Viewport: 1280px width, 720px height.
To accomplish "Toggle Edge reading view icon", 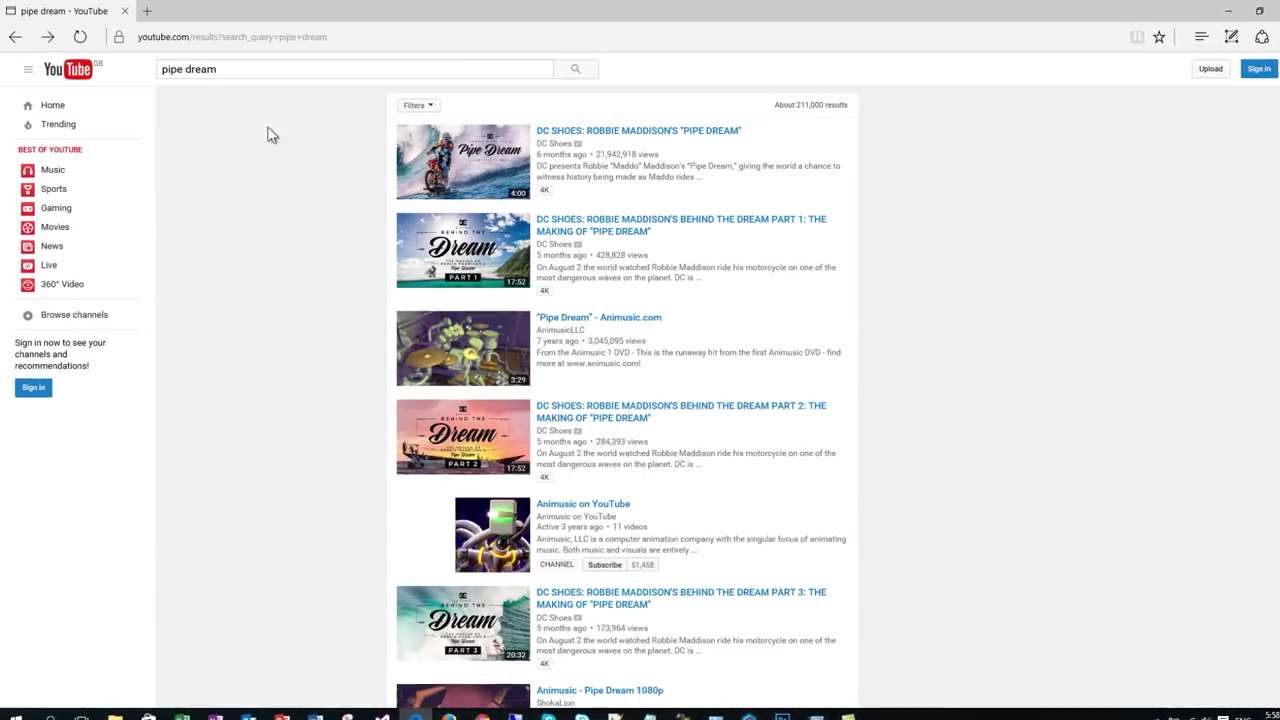I will coord(1137,37).
